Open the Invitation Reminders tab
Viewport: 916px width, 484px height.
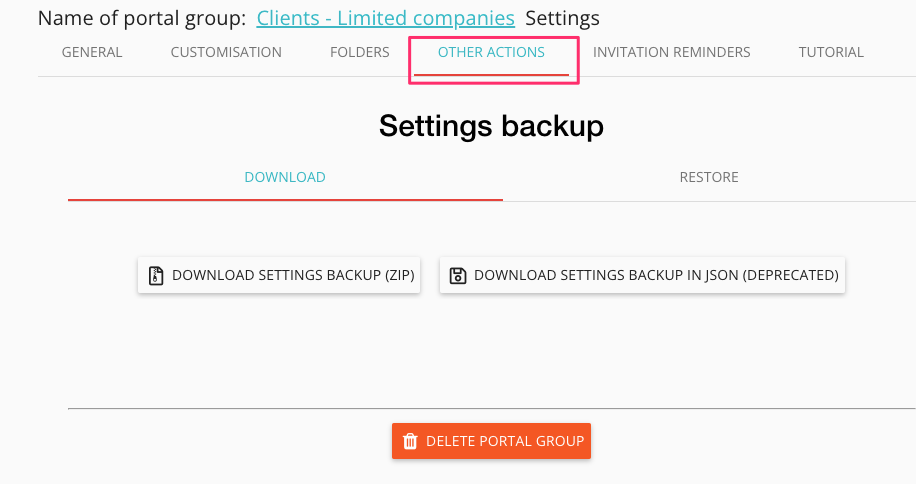[671, 52]
